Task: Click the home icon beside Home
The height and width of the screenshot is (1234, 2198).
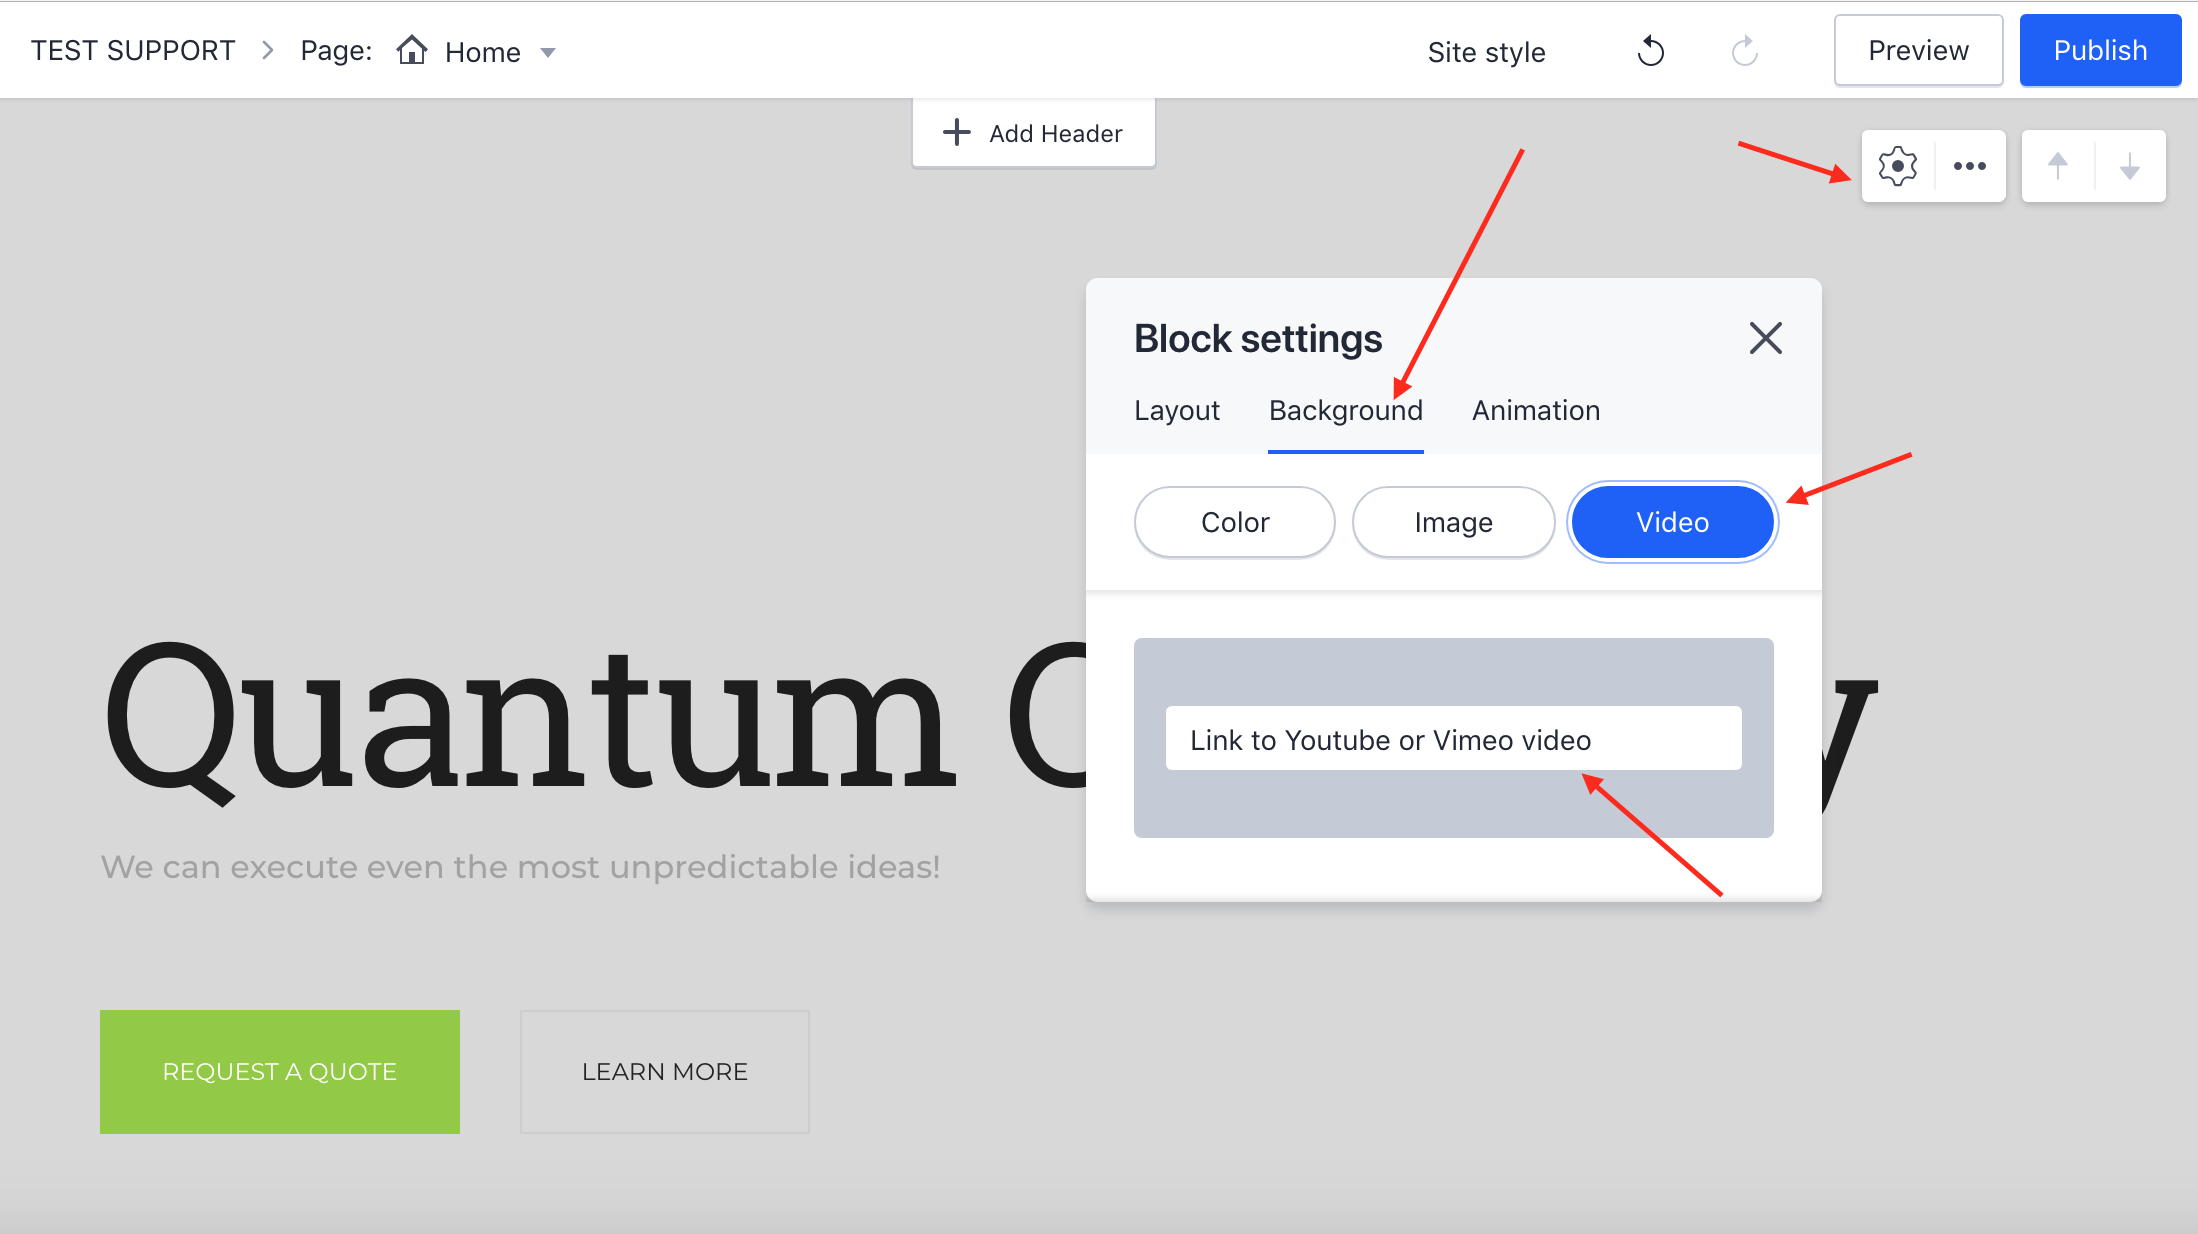Action: [x=411, y=50]
